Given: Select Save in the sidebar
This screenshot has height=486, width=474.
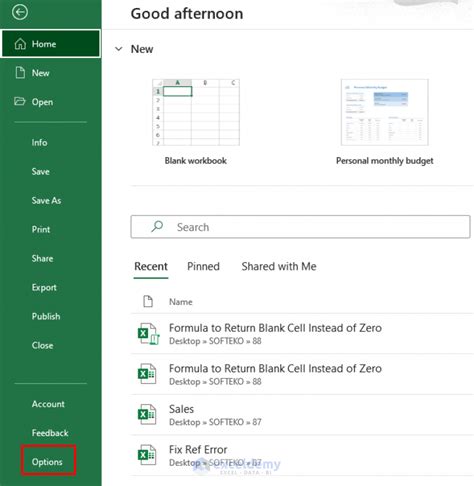Looking at the screenshot, I should point(40,172).
